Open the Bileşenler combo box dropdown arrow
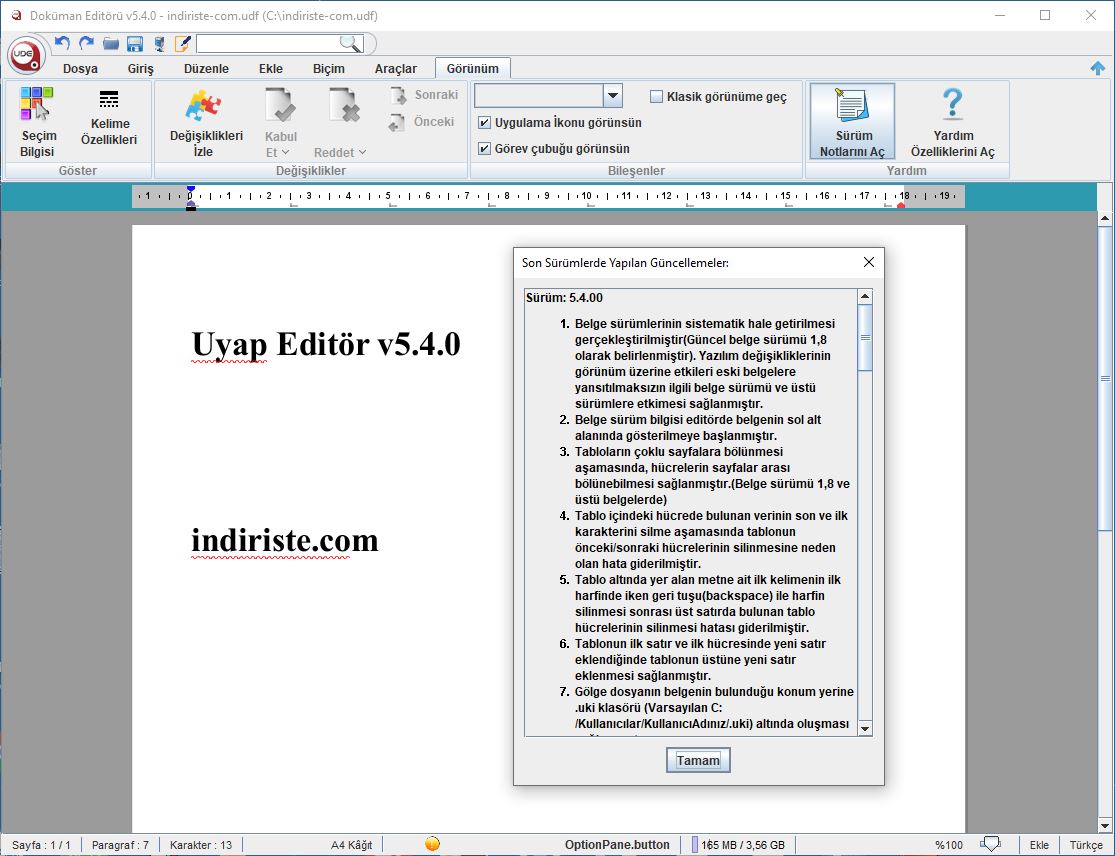Screen dimensions: 1115x856 (x=613, y=95)
